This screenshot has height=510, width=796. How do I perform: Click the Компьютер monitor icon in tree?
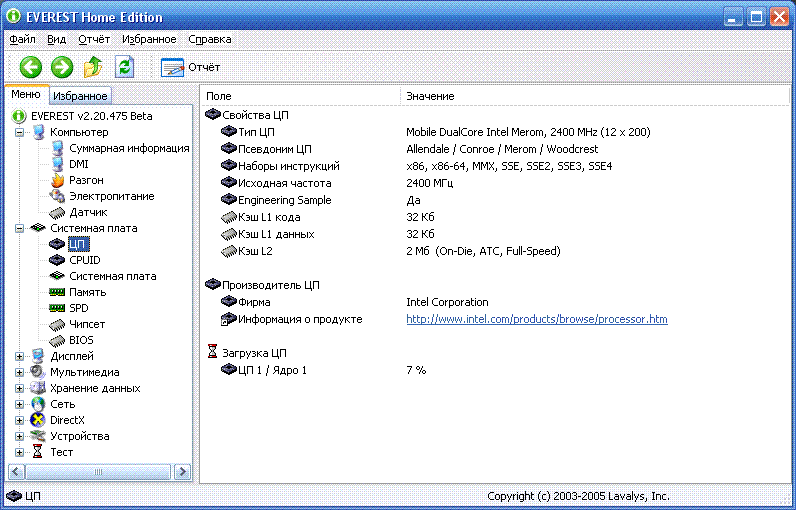[38, 132]
